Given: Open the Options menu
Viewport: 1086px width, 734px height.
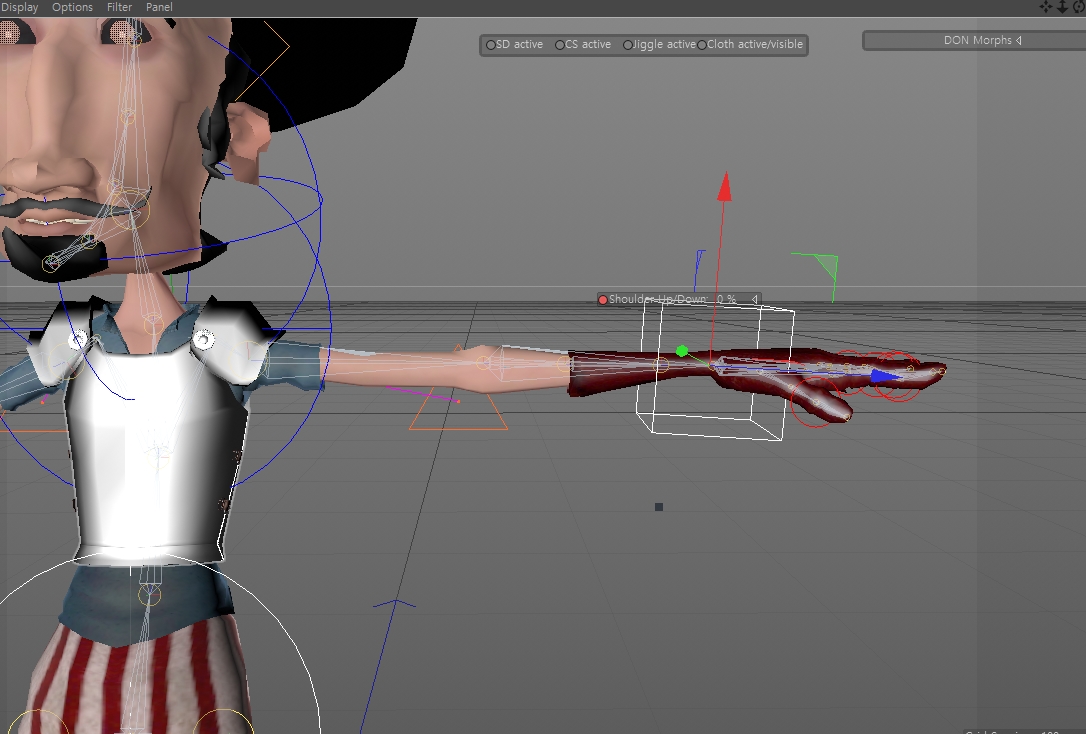Looking at the screenshot, I should point(72,7).
